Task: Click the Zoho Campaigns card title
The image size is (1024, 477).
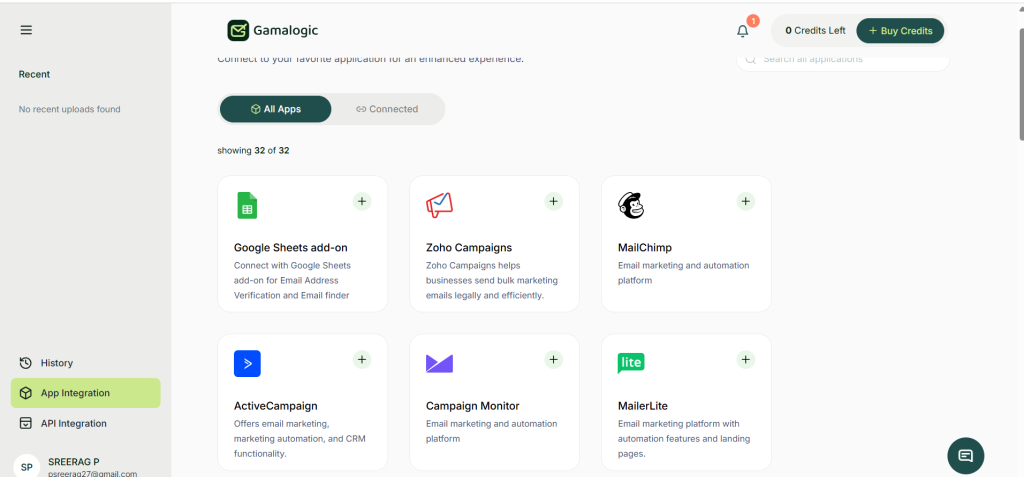Action: (x=469, y=248)
